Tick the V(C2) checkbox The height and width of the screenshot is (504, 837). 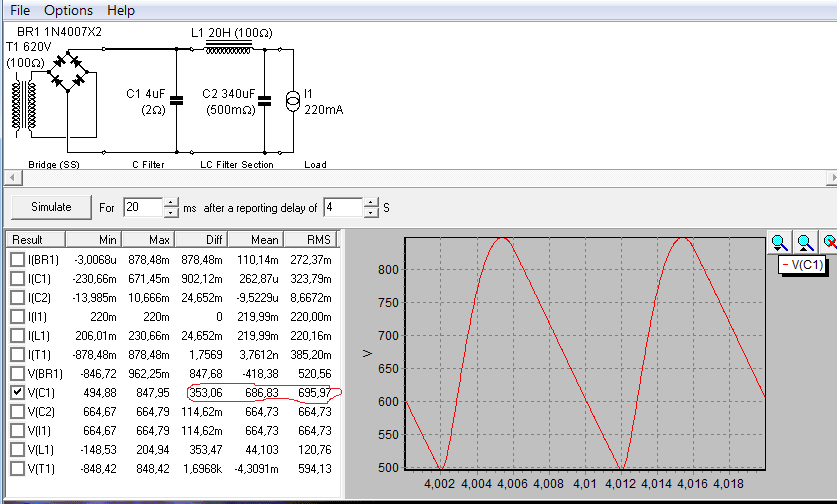[x=17, y=412]
